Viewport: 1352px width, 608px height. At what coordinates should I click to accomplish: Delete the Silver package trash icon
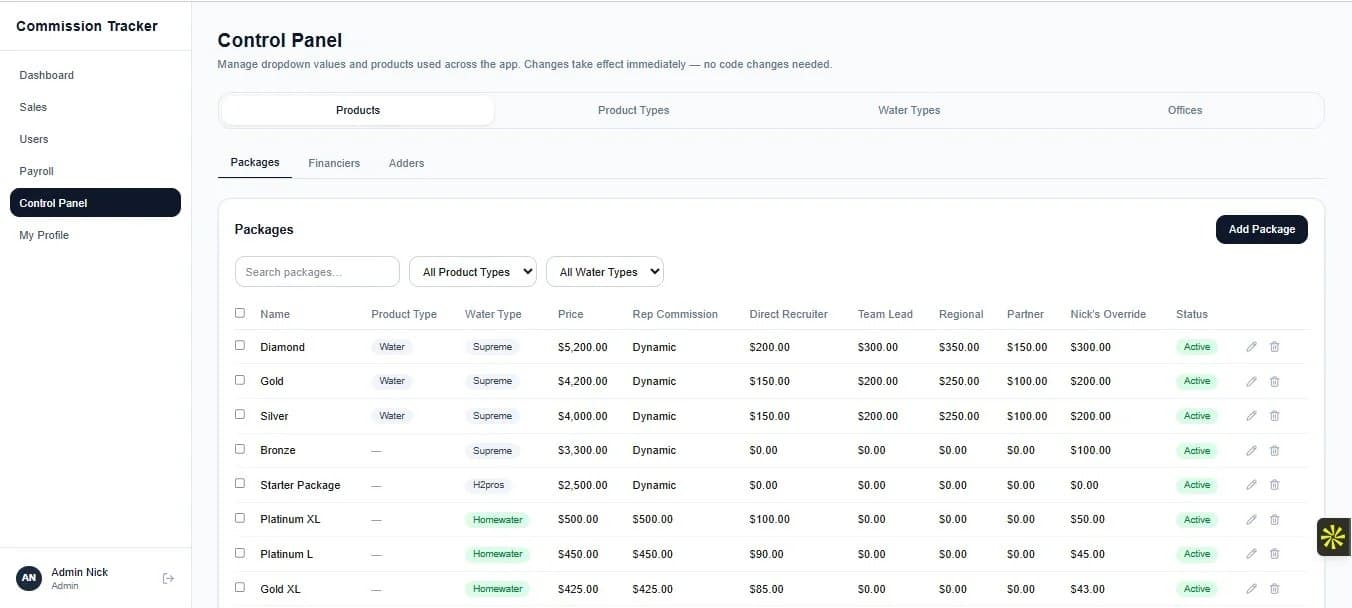point(1274,416)
